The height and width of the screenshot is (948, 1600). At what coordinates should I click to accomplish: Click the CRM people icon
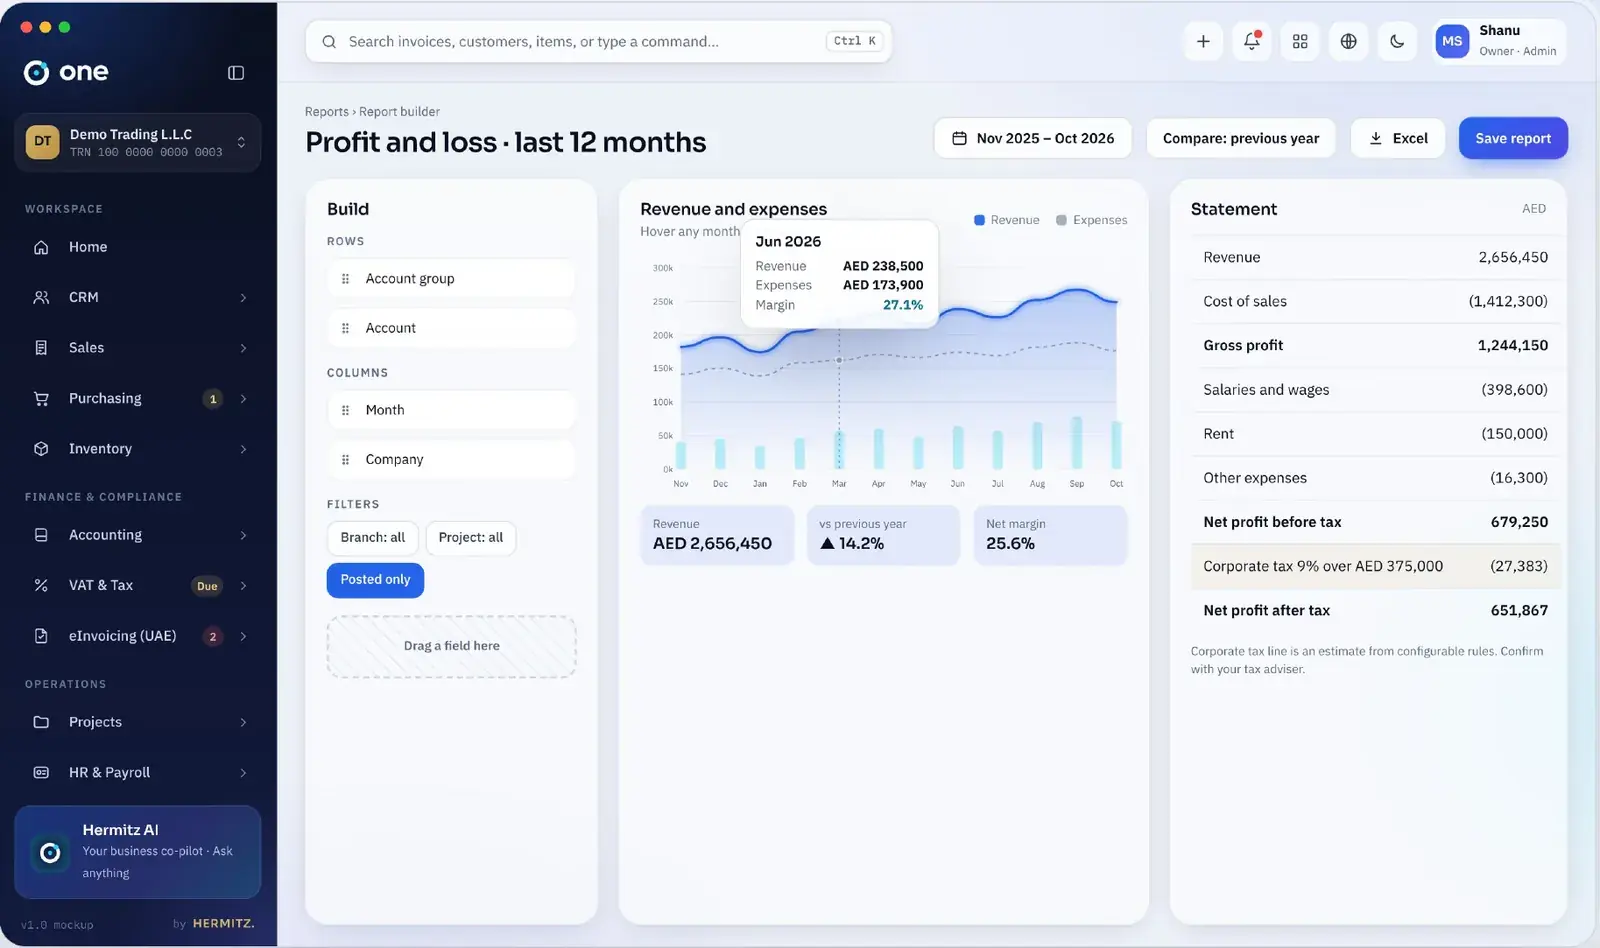pyautogui.click(x=41, y=297)
